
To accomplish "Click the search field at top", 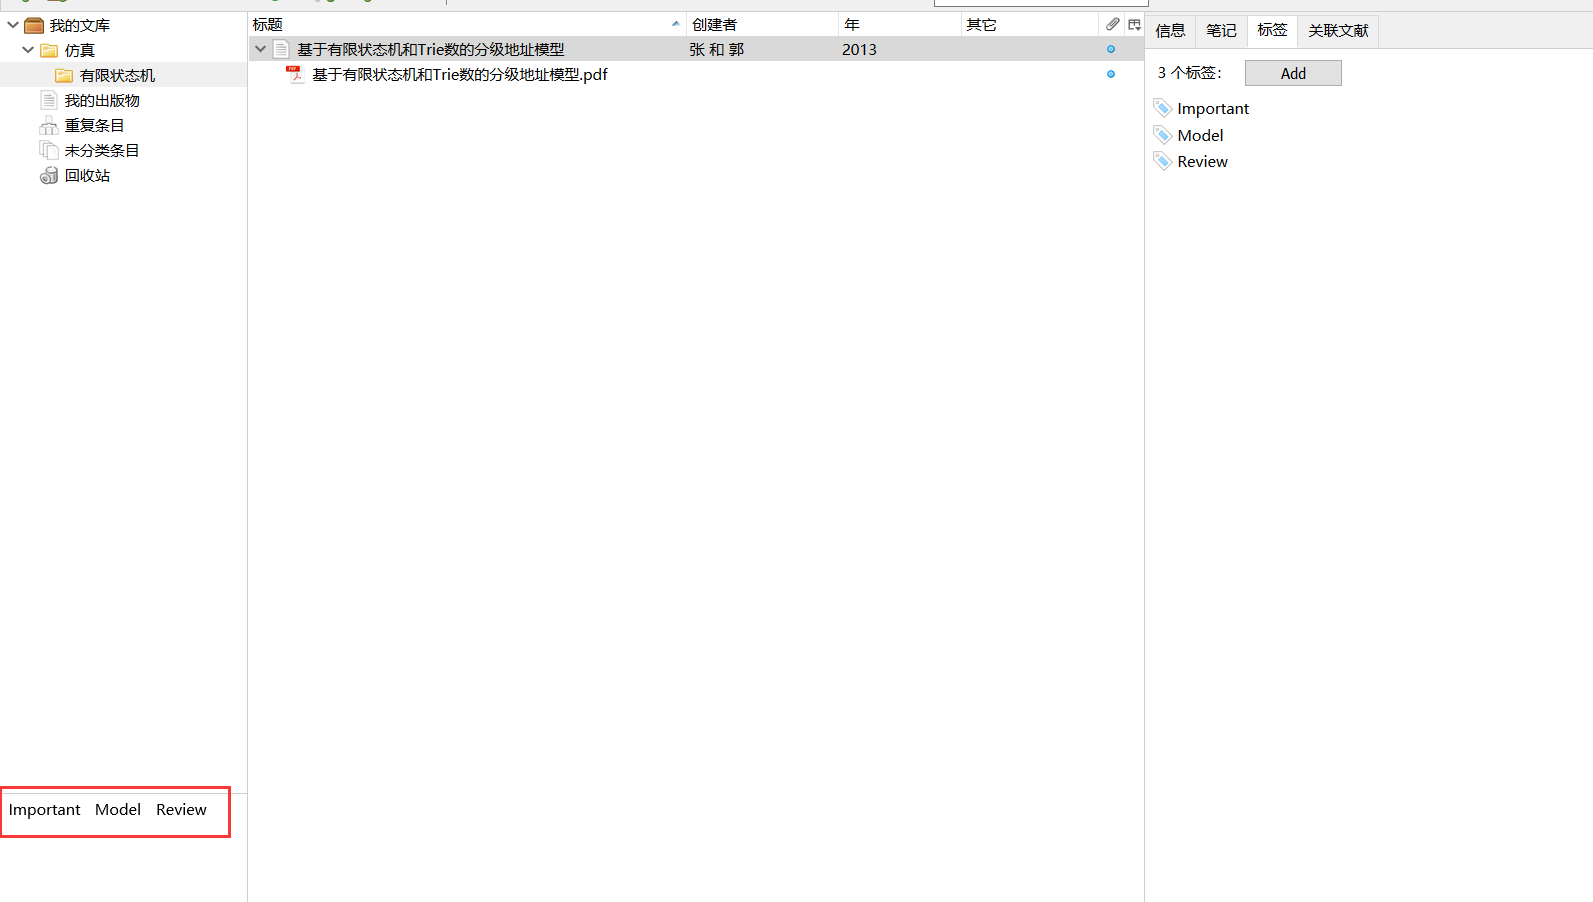I will (x=1041, y=3).
